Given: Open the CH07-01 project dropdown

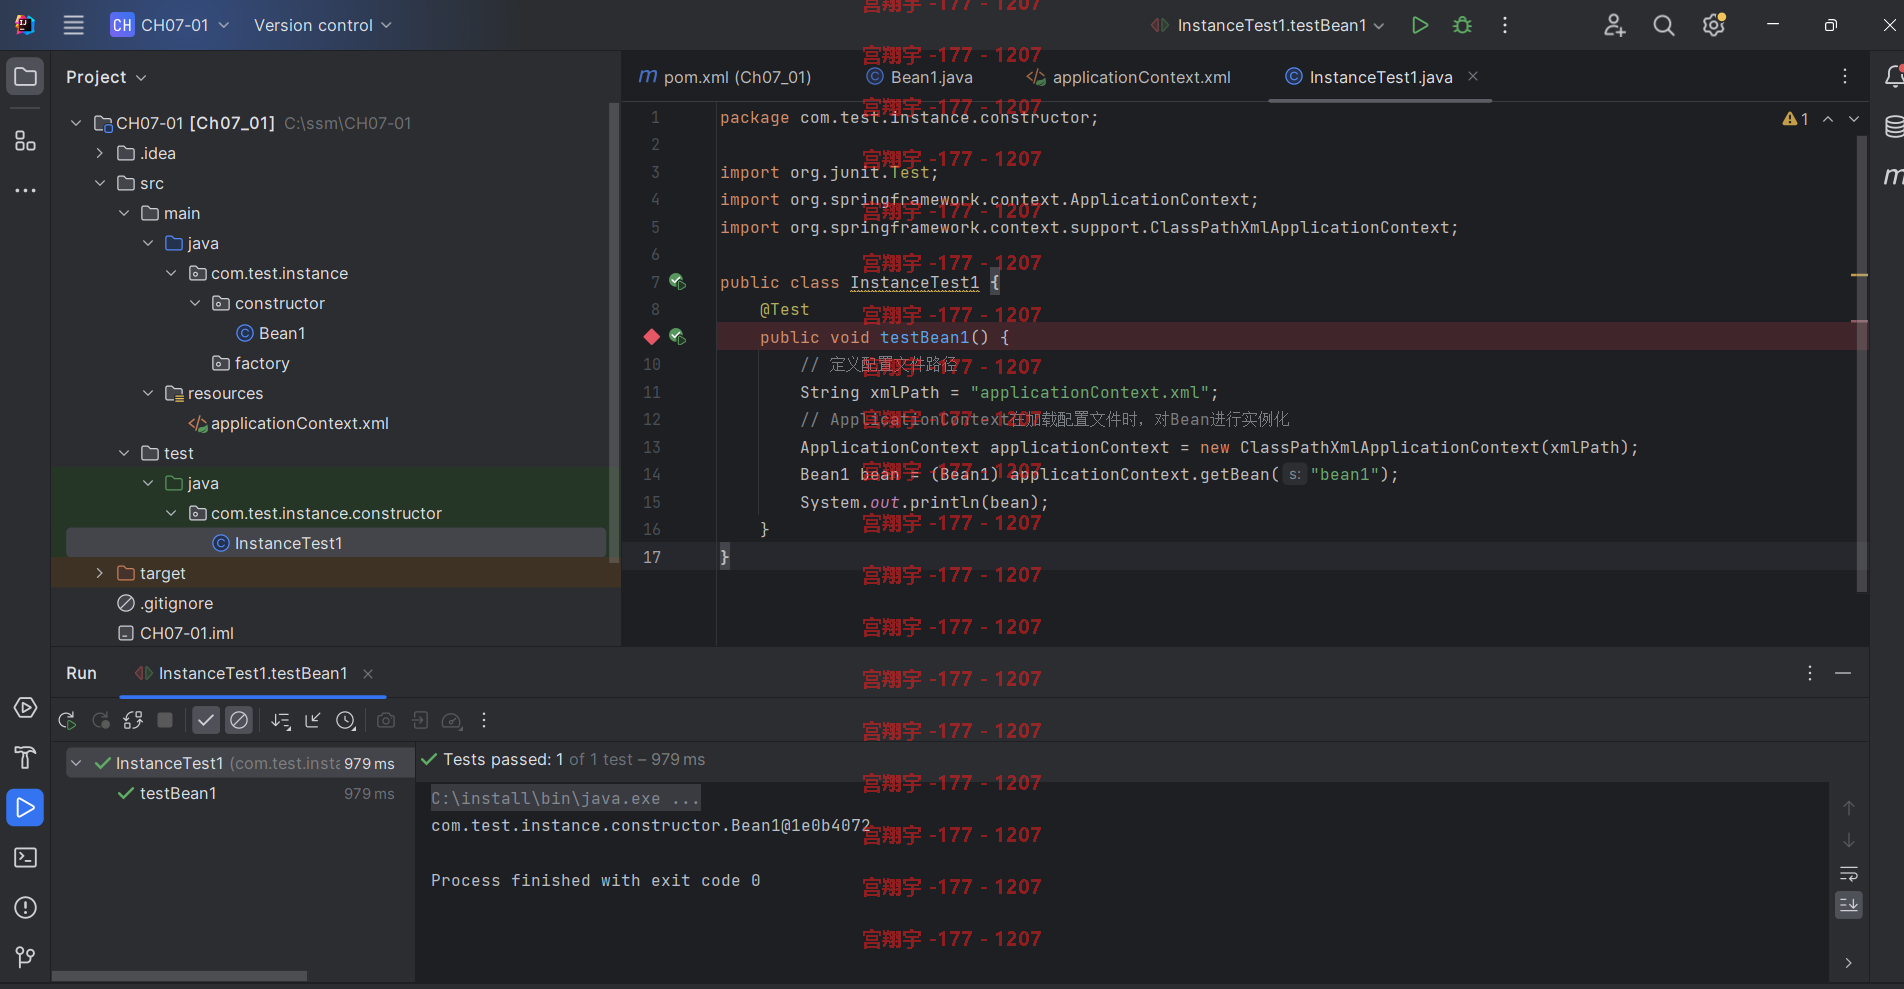Looking at the screenshot, I should tap(170, 25).
